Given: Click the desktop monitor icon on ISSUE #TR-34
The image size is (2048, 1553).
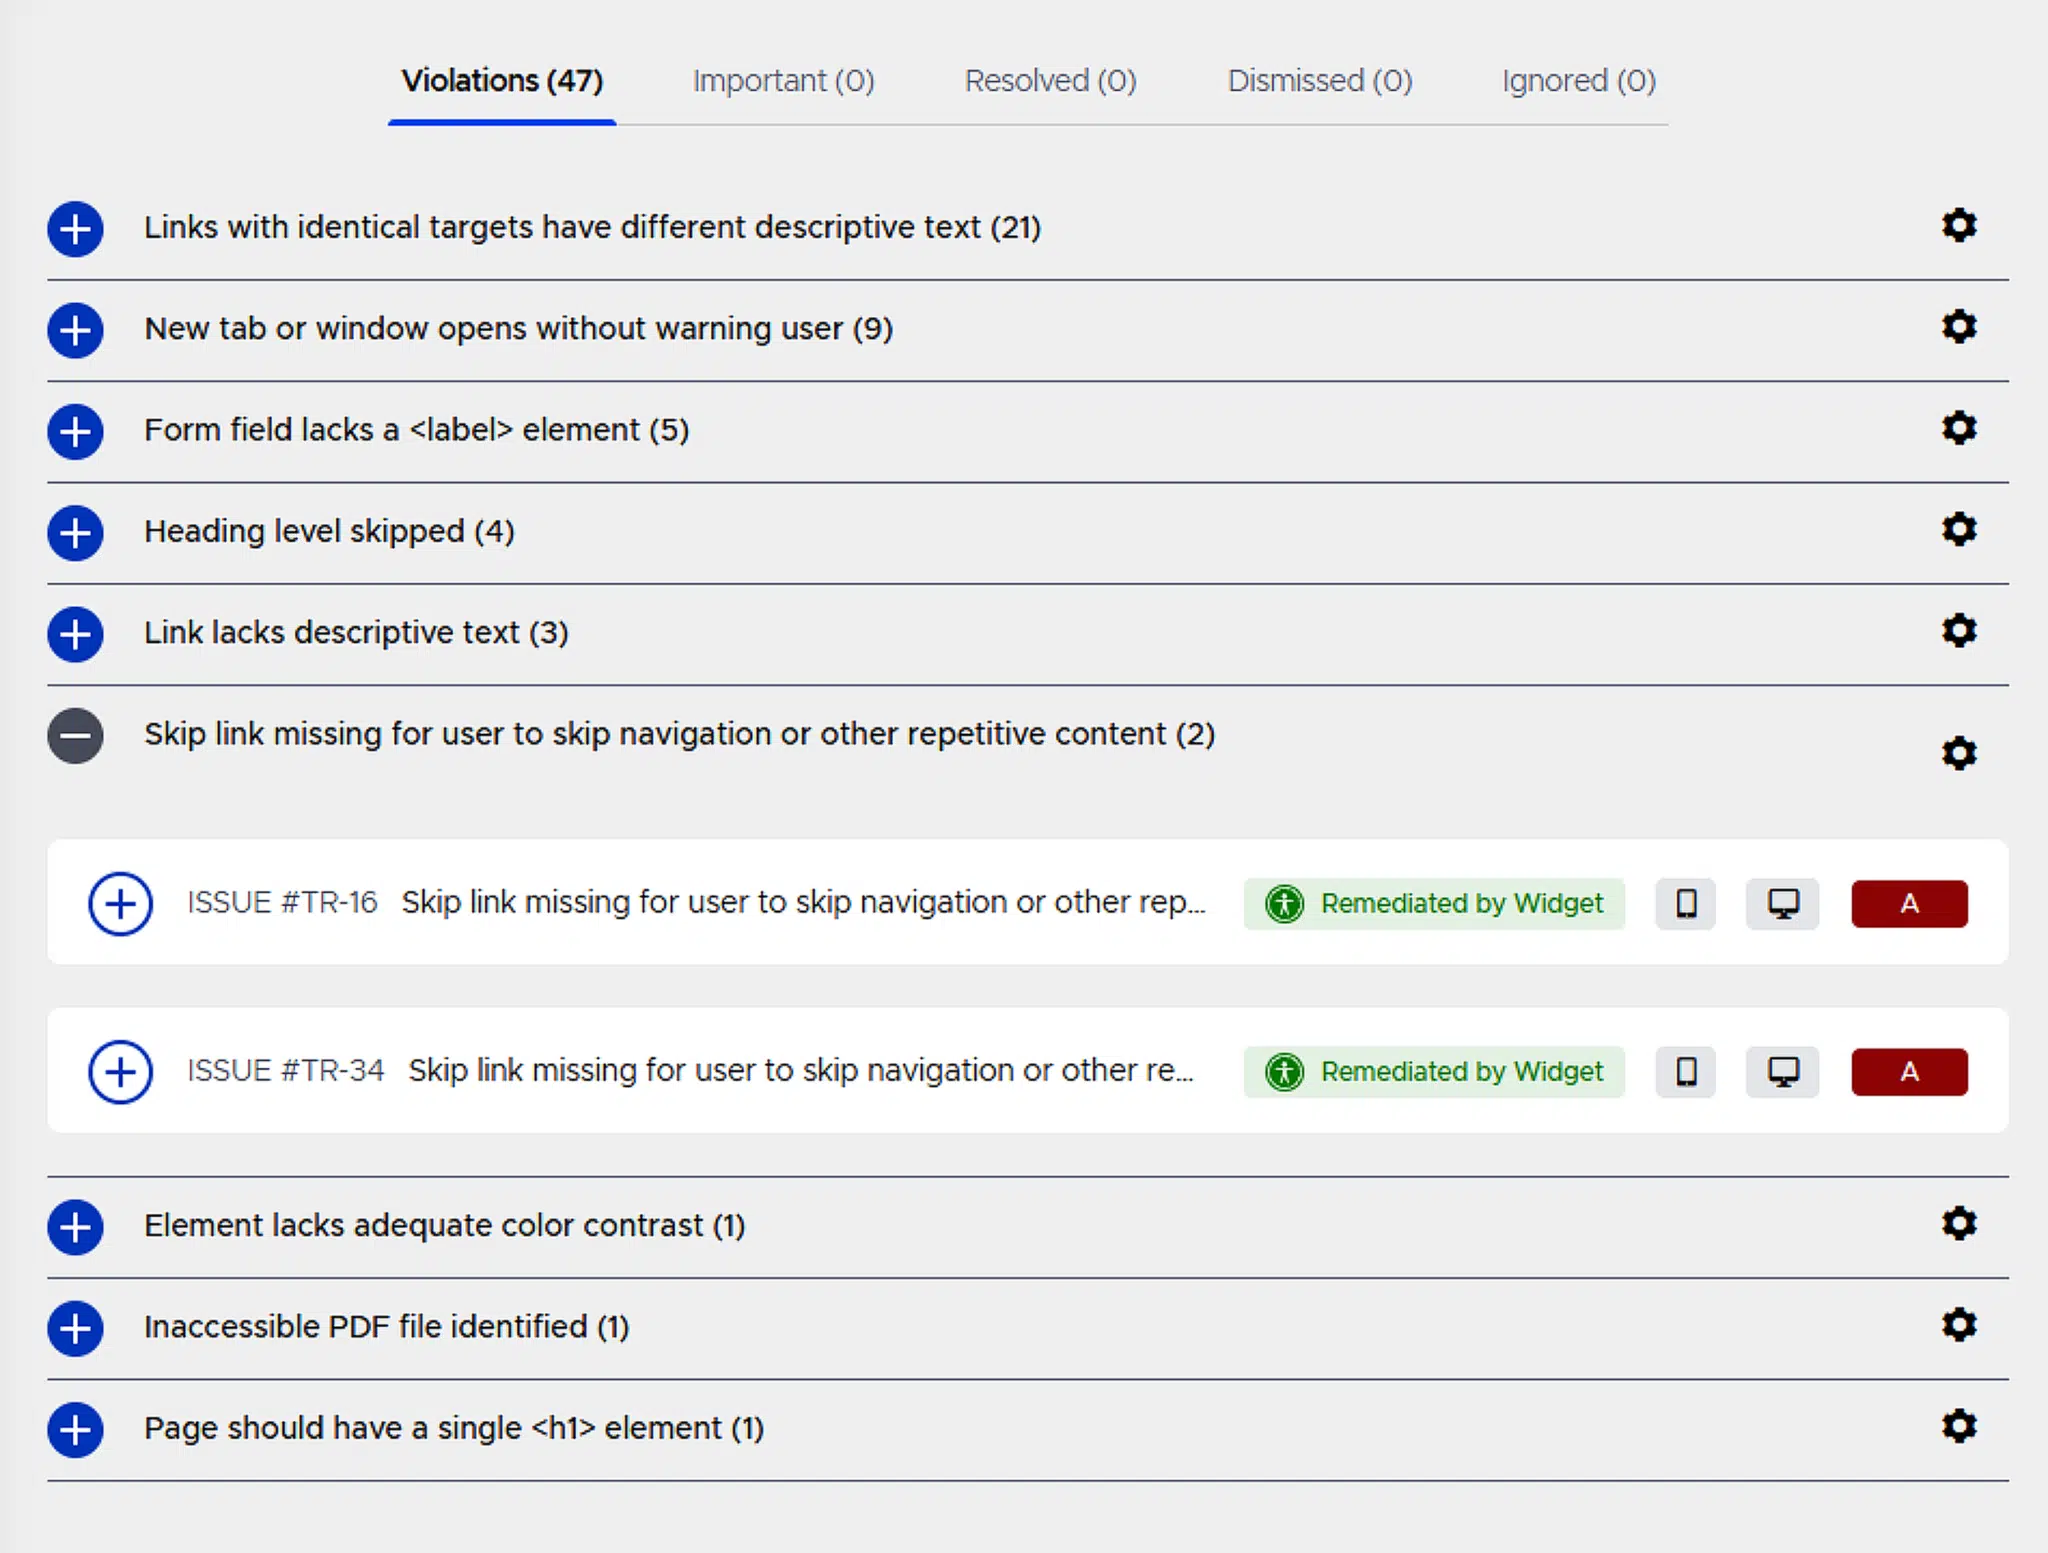Looking at the screenshot, I should click(x=1782, y=1071).
